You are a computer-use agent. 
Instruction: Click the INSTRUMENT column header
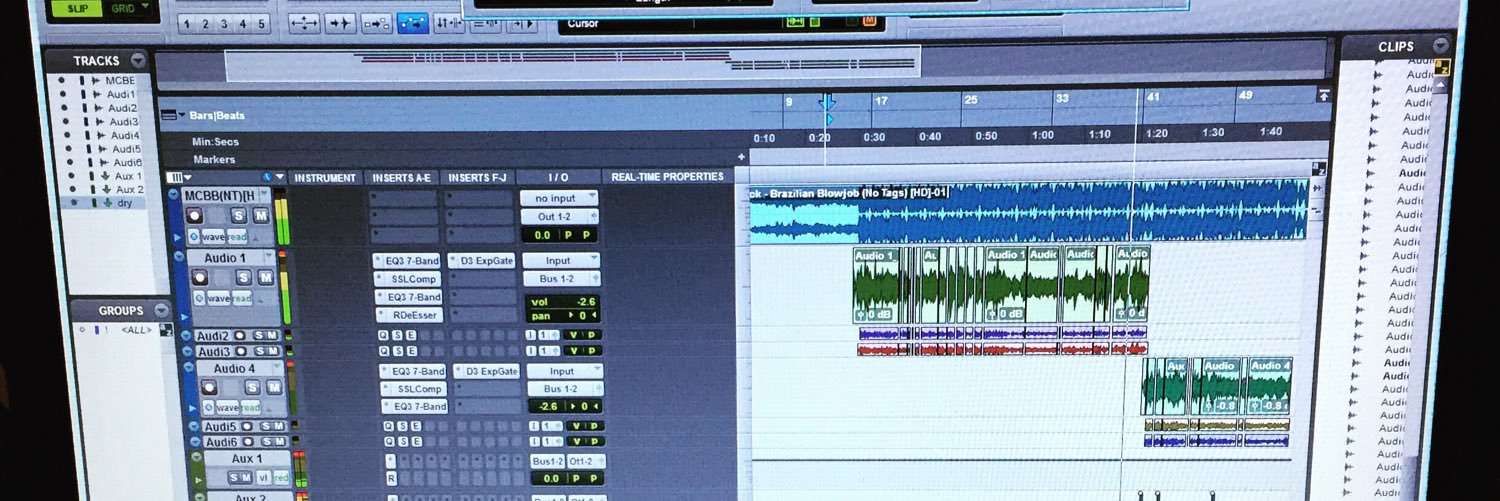click(325, 178)
